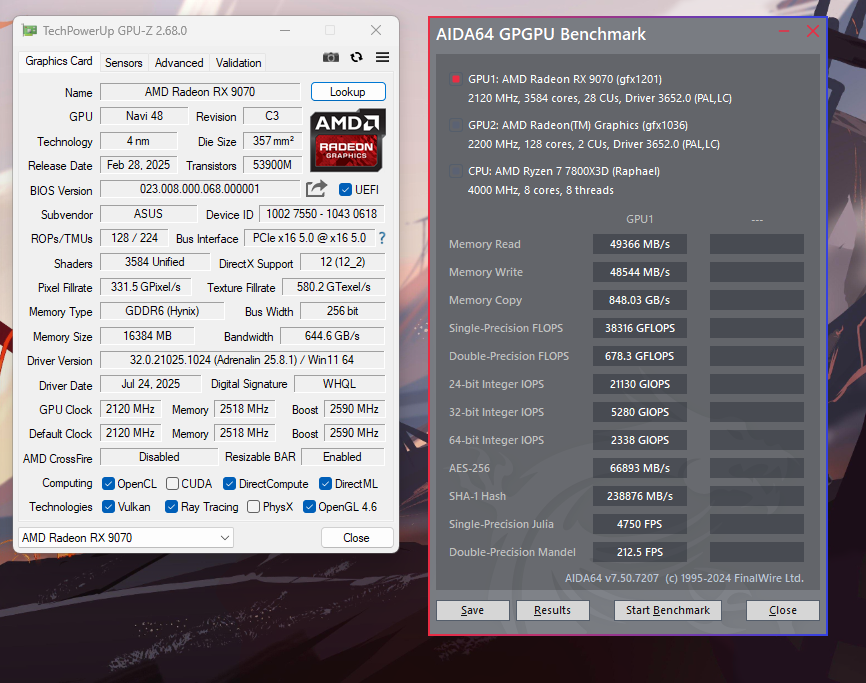Check CPU AMD Ryzen 7 7800X3D box
The height and width of the screenshot is (683, 866).
456,171
